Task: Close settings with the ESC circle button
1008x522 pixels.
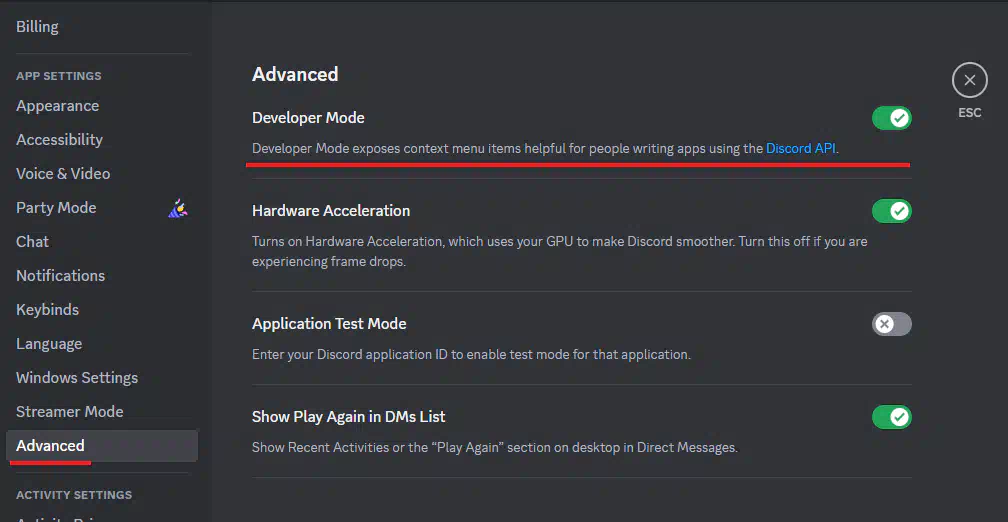Action: click(x=969, y=80)
